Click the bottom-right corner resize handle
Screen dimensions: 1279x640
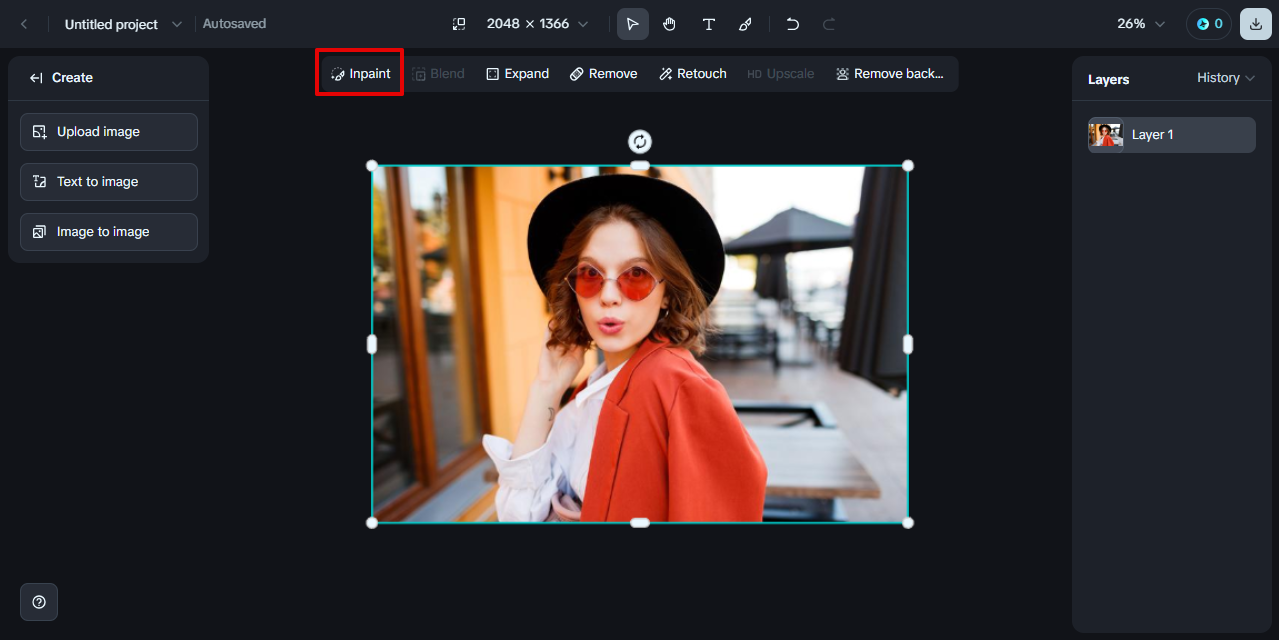click(908, 523)
